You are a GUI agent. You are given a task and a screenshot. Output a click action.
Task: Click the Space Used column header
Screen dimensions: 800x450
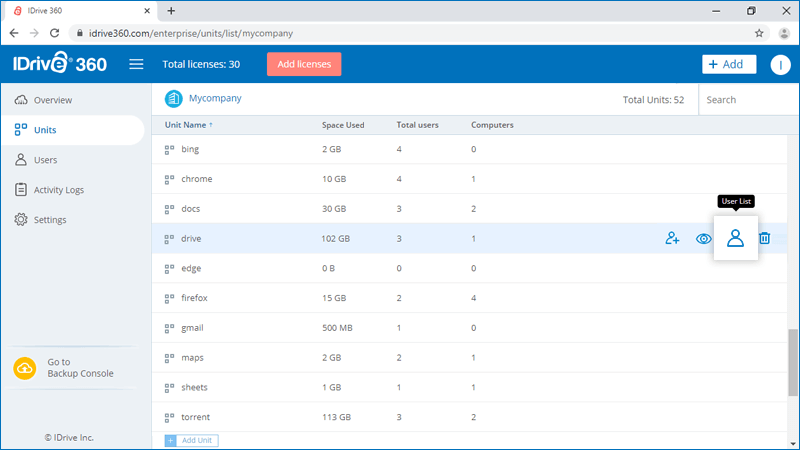pos(343,125)
